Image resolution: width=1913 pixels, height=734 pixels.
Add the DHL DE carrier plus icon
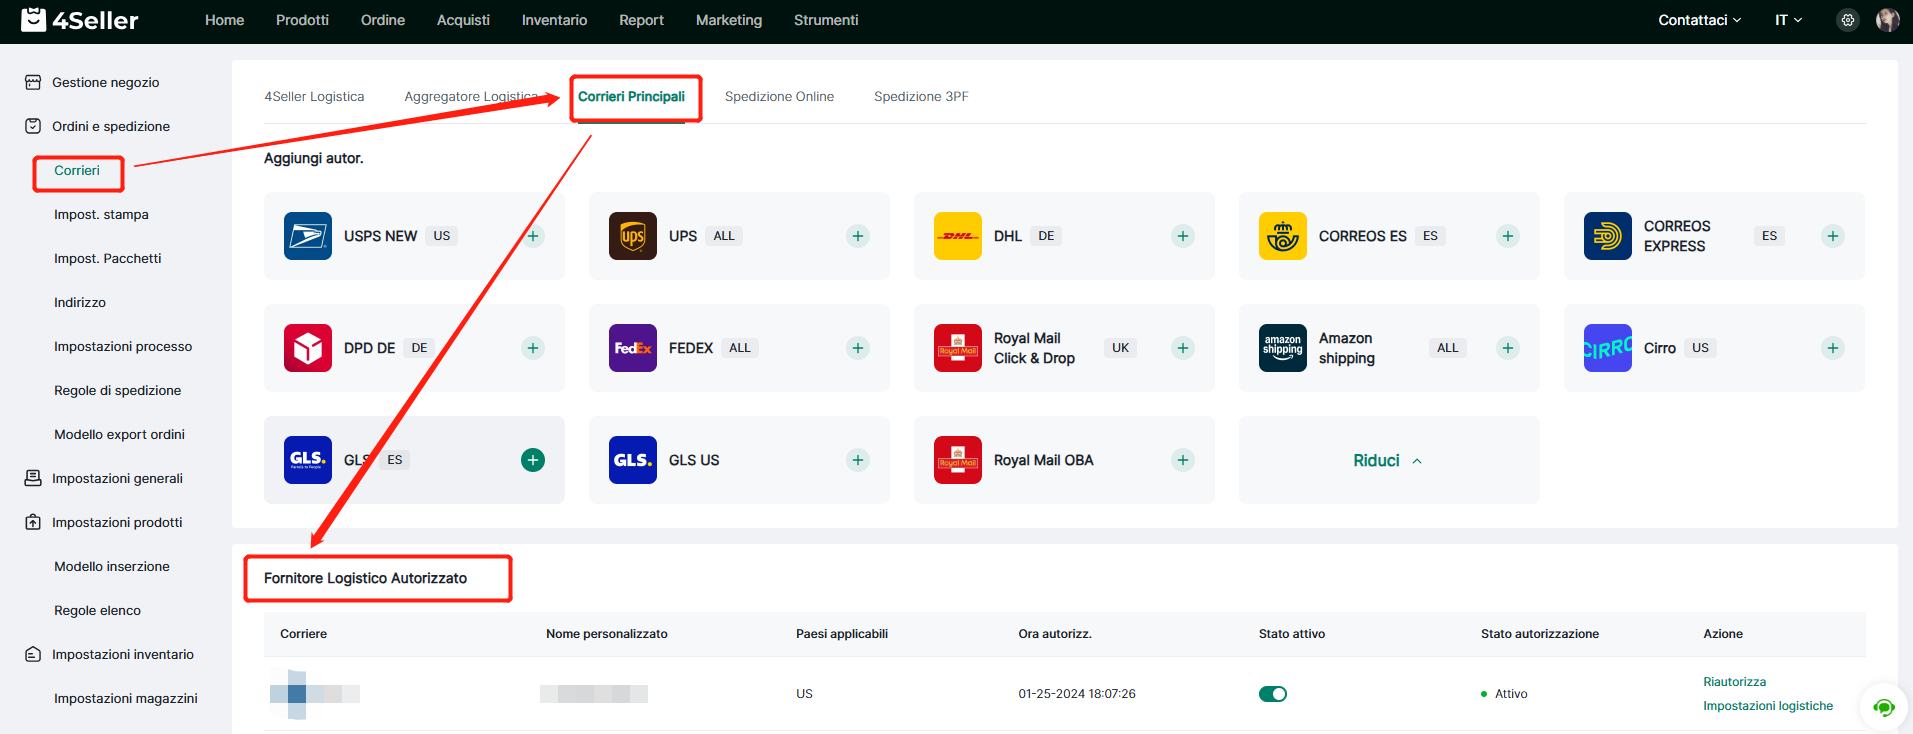1183,236
